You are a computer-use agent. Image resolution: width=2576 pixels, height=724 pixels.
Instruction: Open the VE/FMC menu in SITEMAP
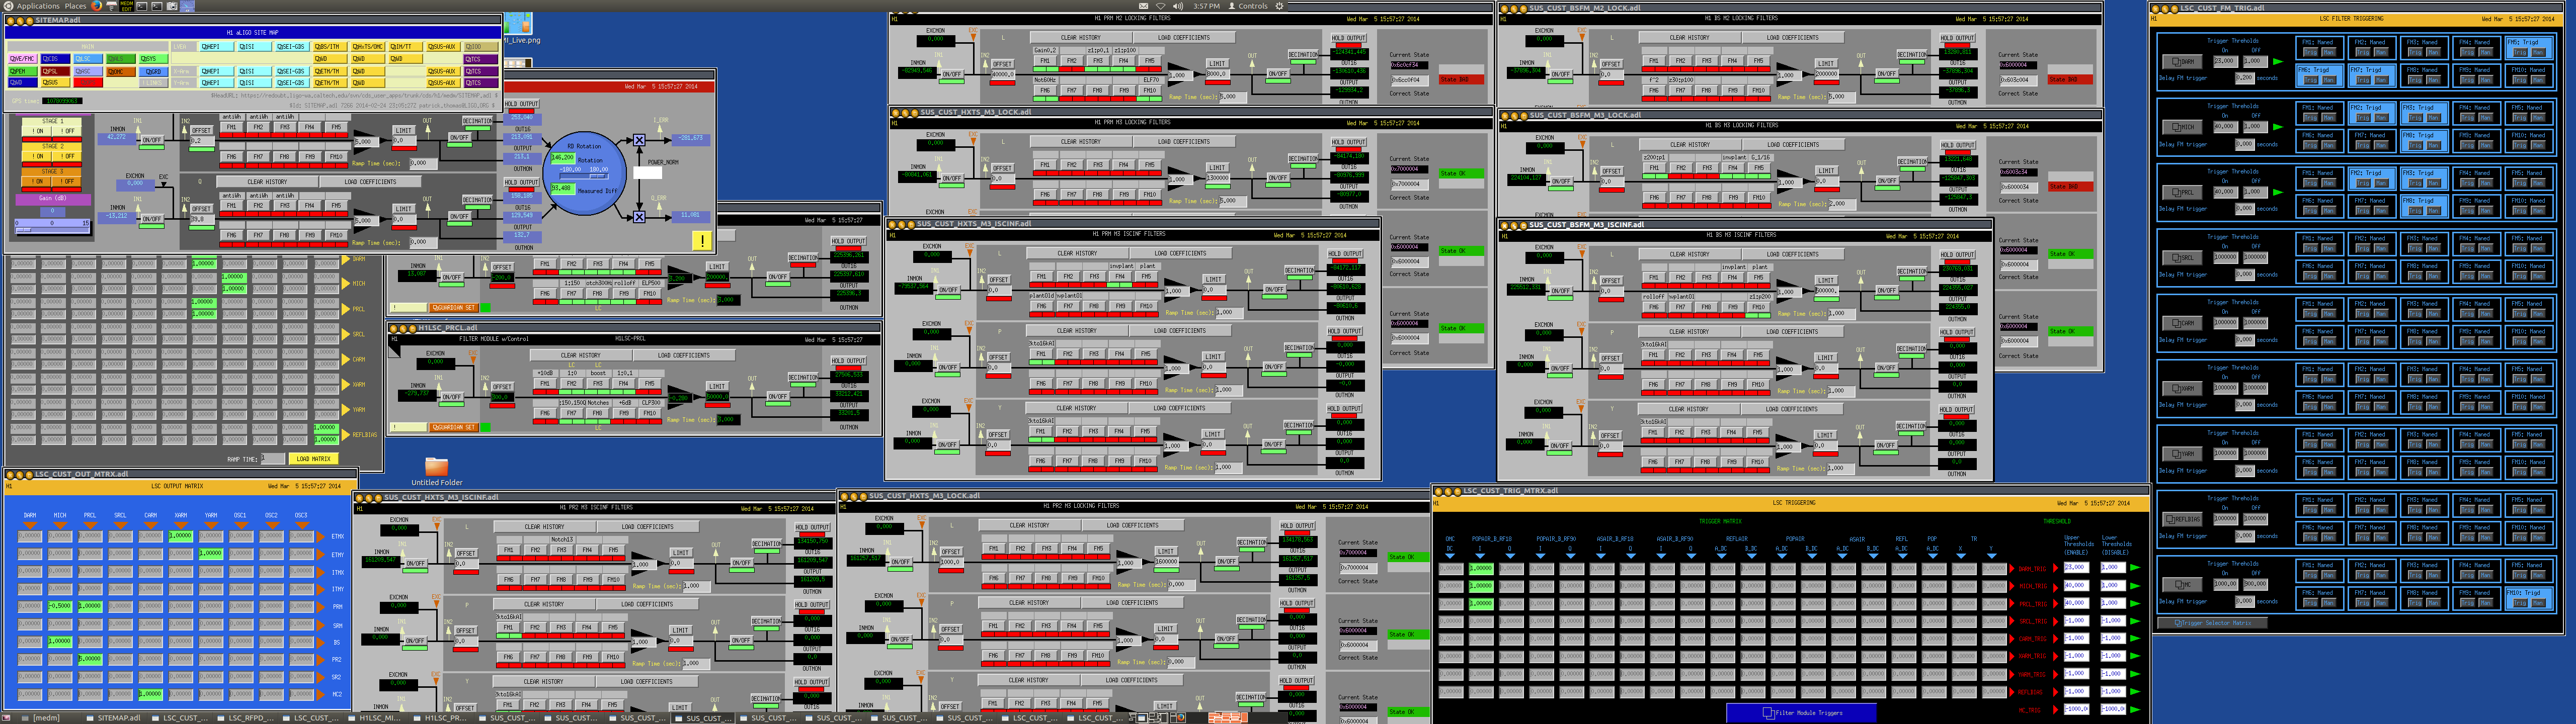(x=22, y=59)
